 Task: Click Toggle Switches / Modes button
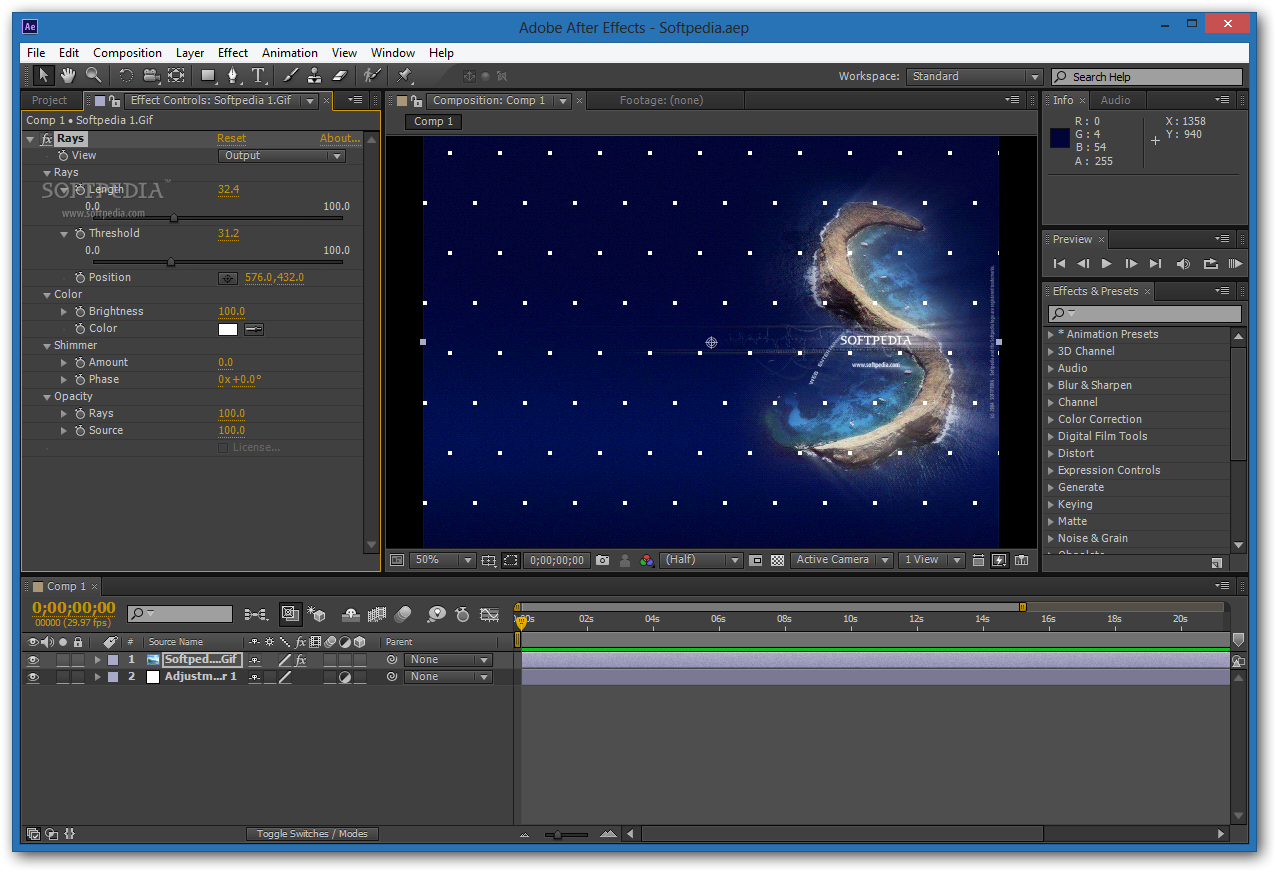312,834
